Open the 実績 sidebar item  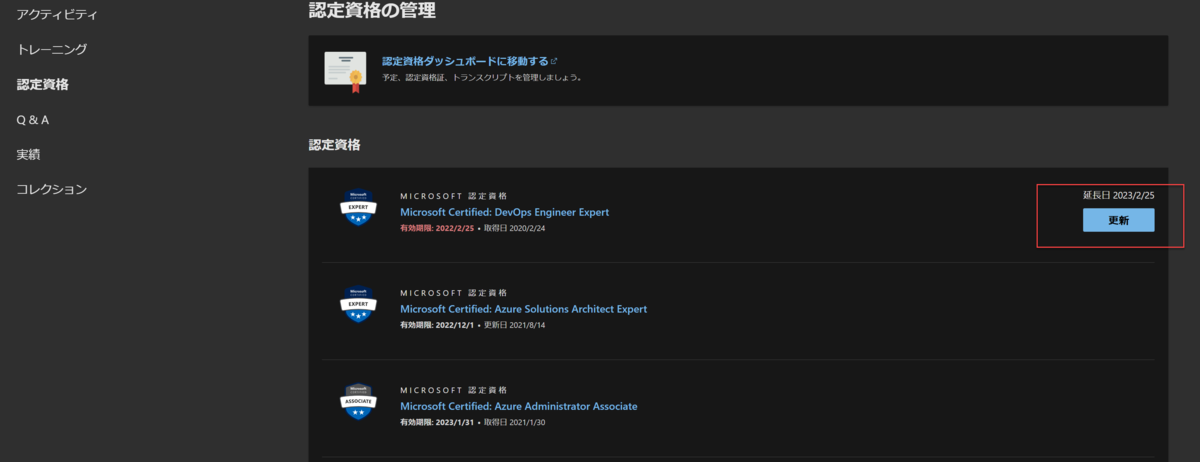29,155
